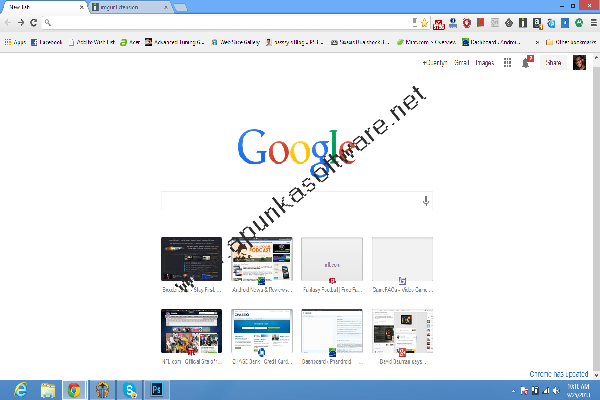600x400 pixels.
Task: Click the red shield extension icon
Action: click(466, 23)
